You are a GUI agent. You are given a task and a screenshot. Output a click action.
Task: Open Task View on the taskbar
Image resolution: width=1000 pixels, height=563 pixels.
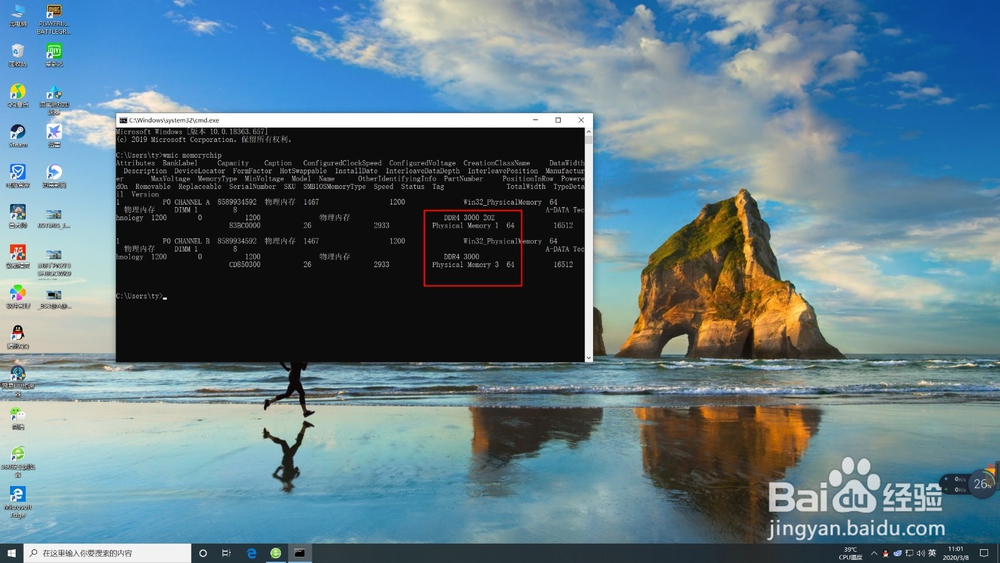tap(226, 553)
